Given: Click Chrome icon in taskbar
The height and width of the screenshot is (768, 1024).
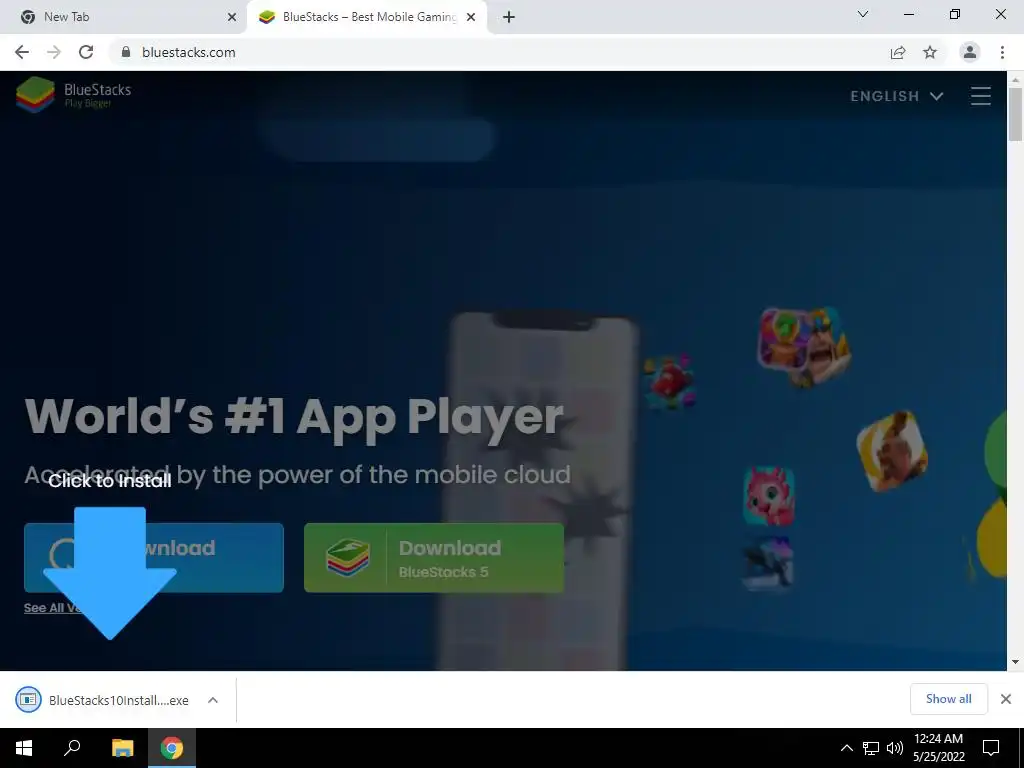Looking at the screenshot, I should [x=172, y=748].
